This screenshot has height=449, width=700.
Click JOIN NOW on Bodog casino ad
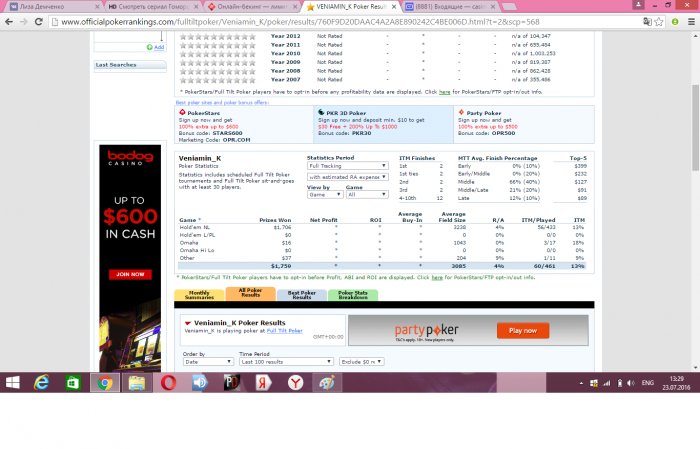(x=130, y=274)
